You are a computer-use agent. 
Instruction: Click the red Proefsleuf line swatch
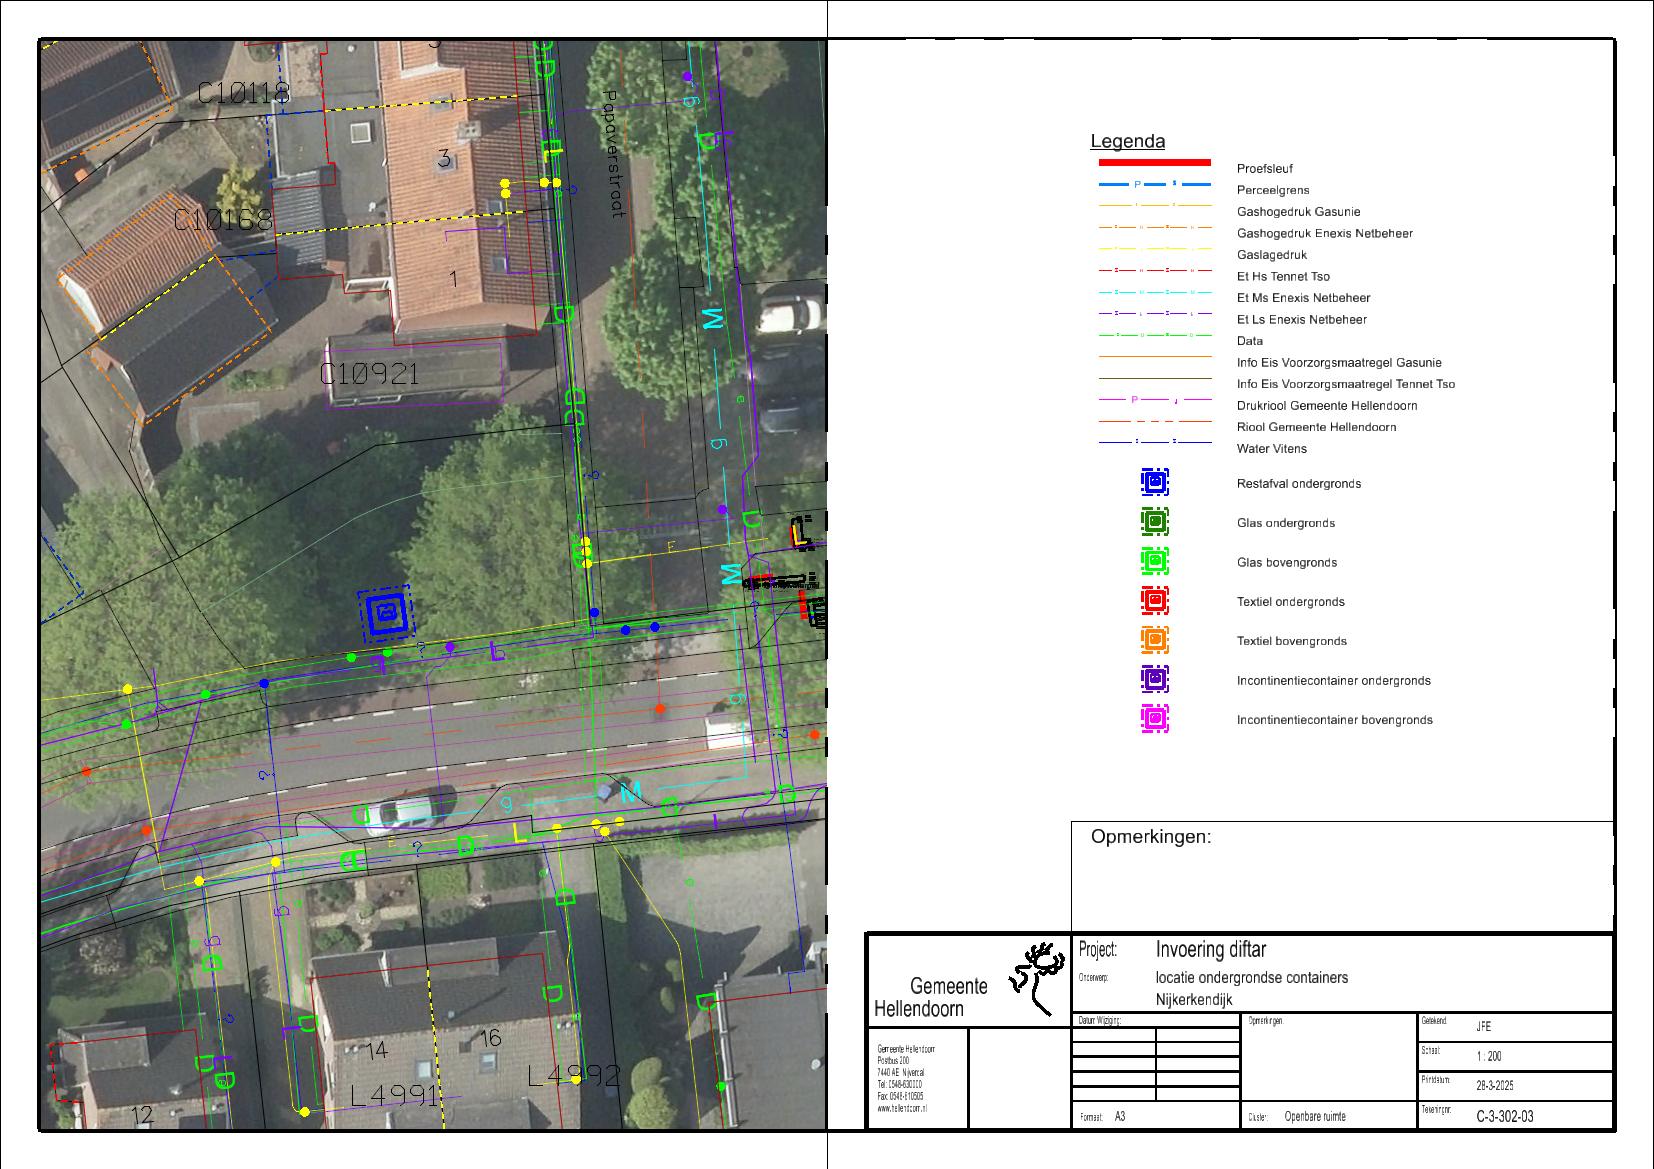tap(1154, 162)
